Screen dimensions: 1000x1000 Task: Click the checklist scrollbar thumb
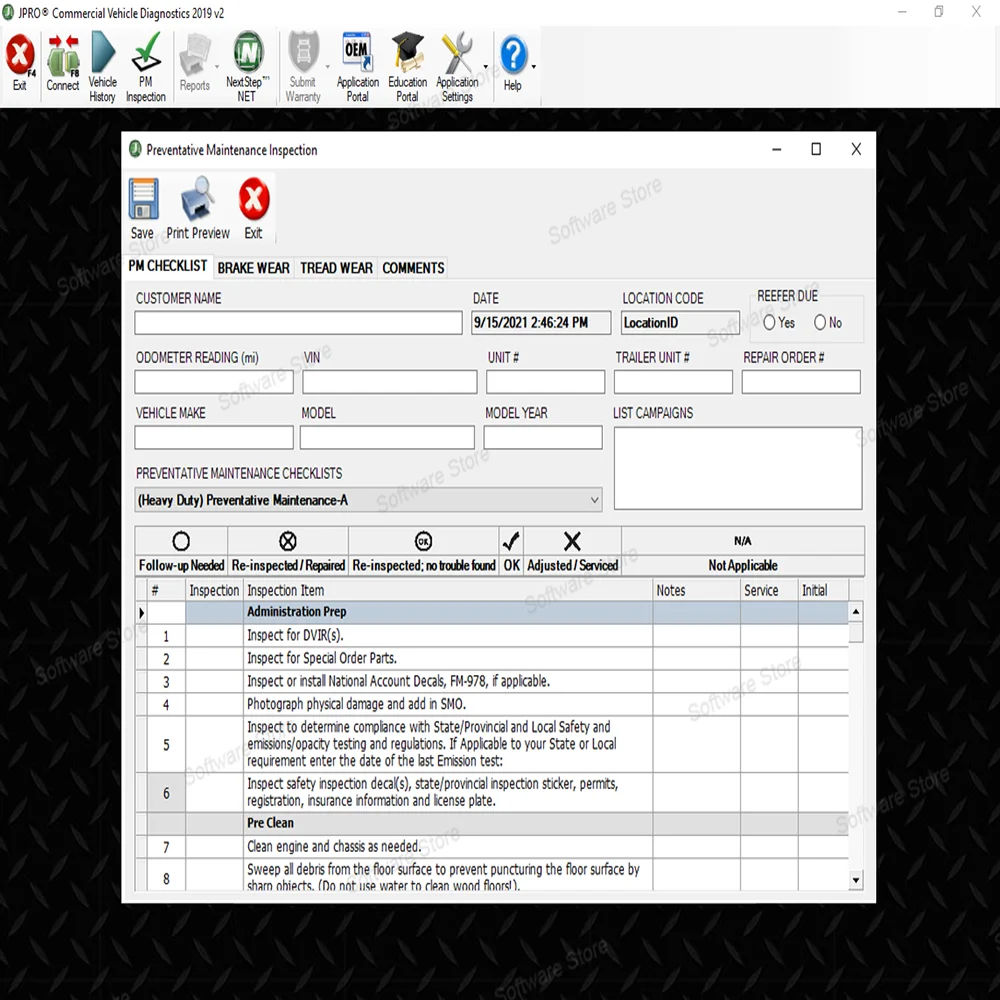tap(856, 633)
